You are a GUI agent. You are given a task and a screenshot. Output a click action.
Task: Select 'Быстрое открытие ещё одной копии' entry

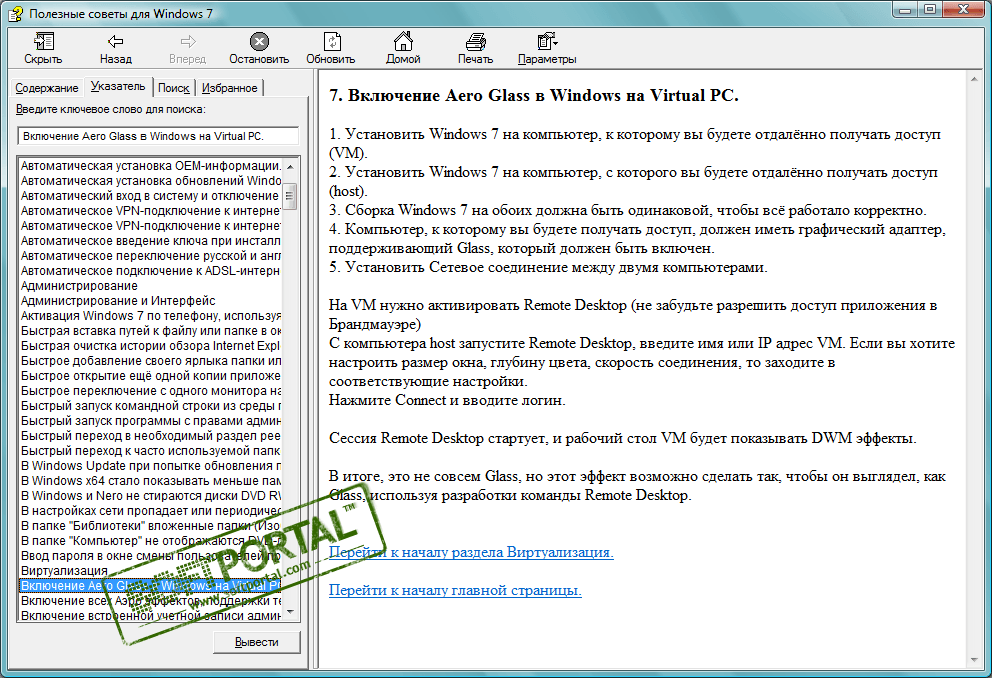(151, 376)
